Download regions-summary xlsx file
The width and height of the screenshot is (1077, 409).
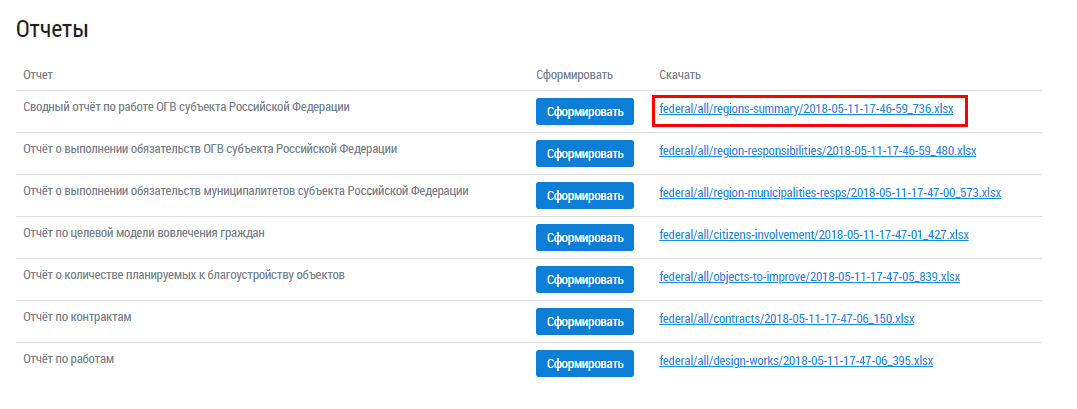pyautogui.click(x=806, y=109)
